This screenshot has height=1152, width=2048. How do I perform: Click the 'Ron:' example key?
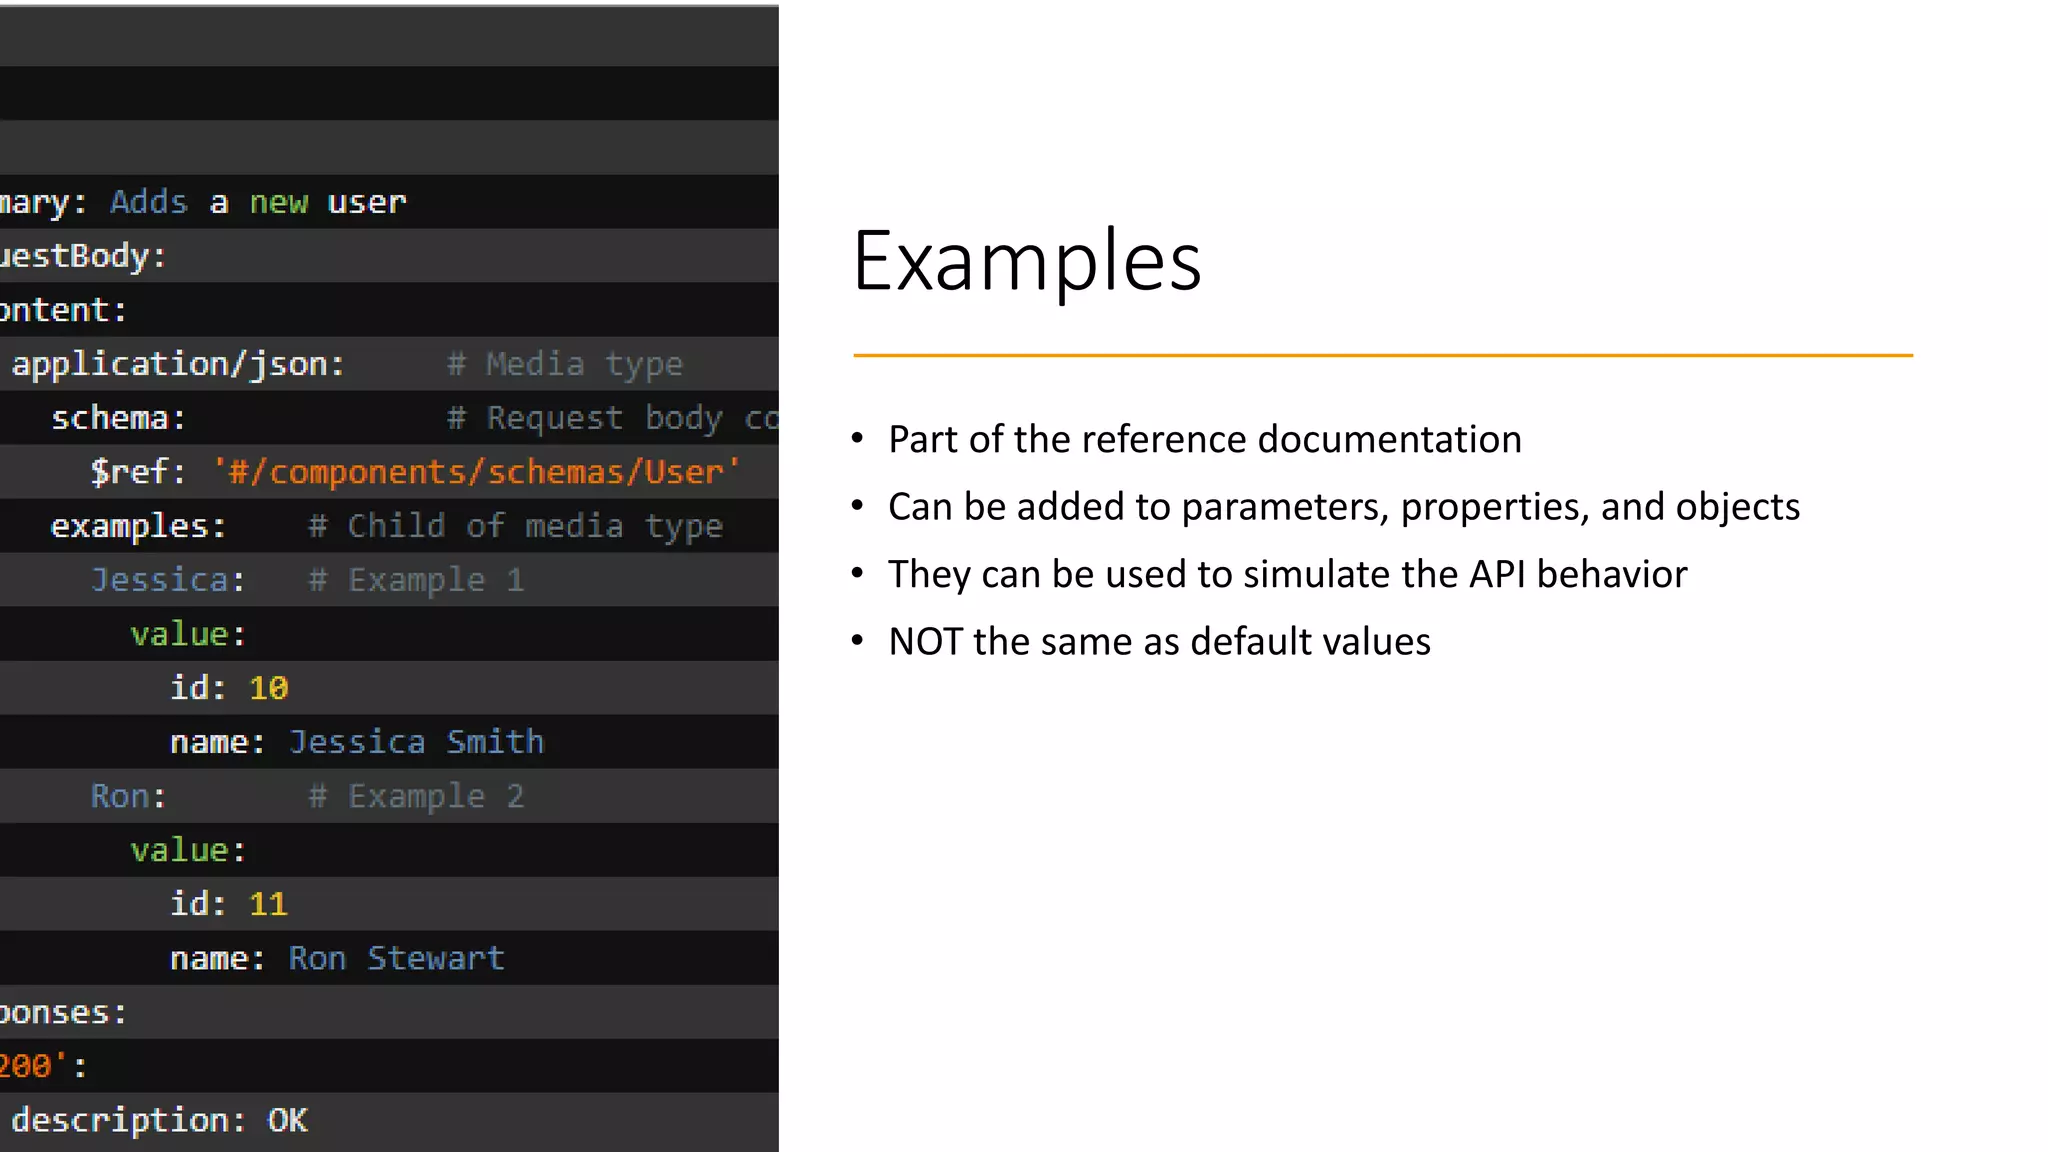point(128,796)
